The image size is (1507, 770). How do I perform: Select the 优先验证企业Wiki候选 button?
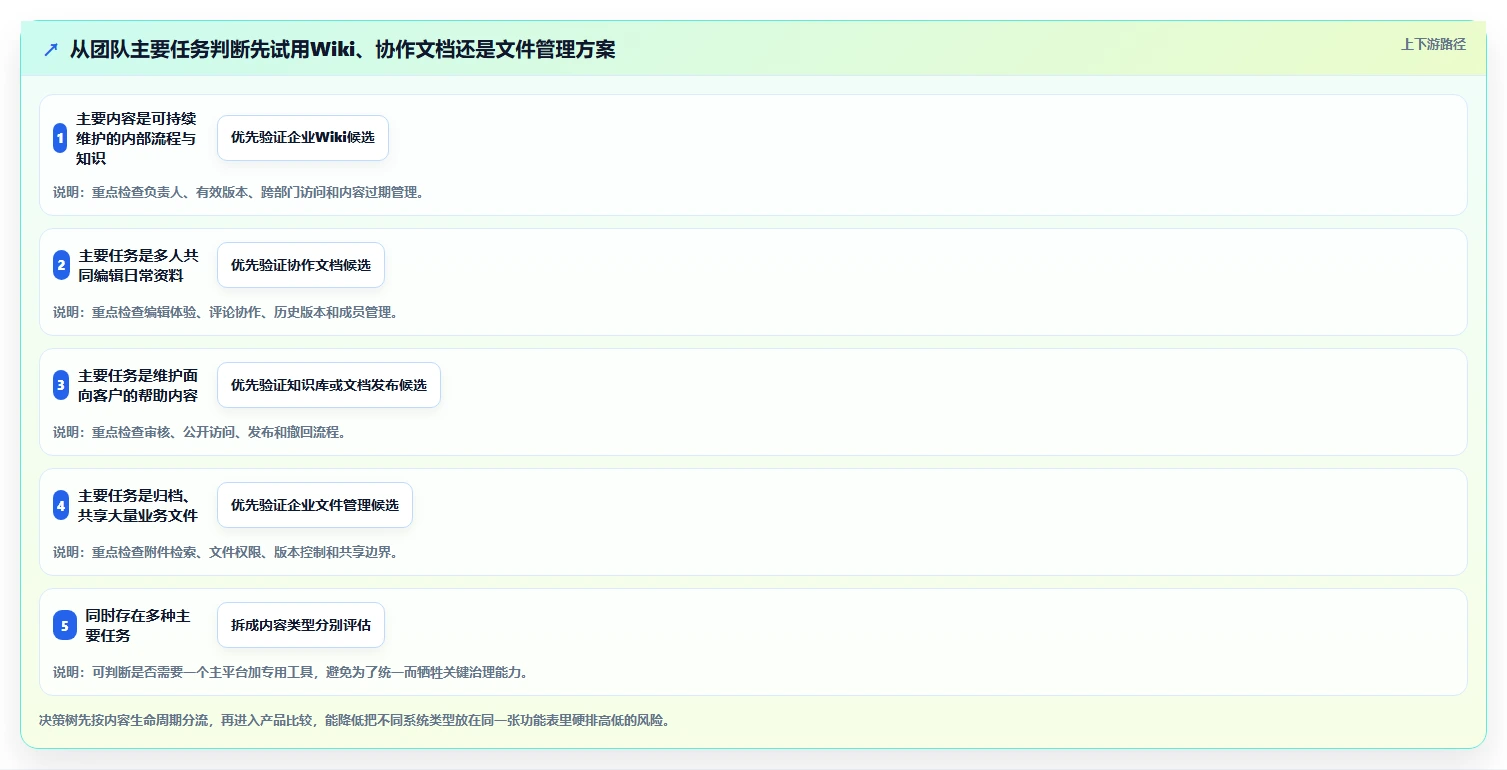point(303,138)
